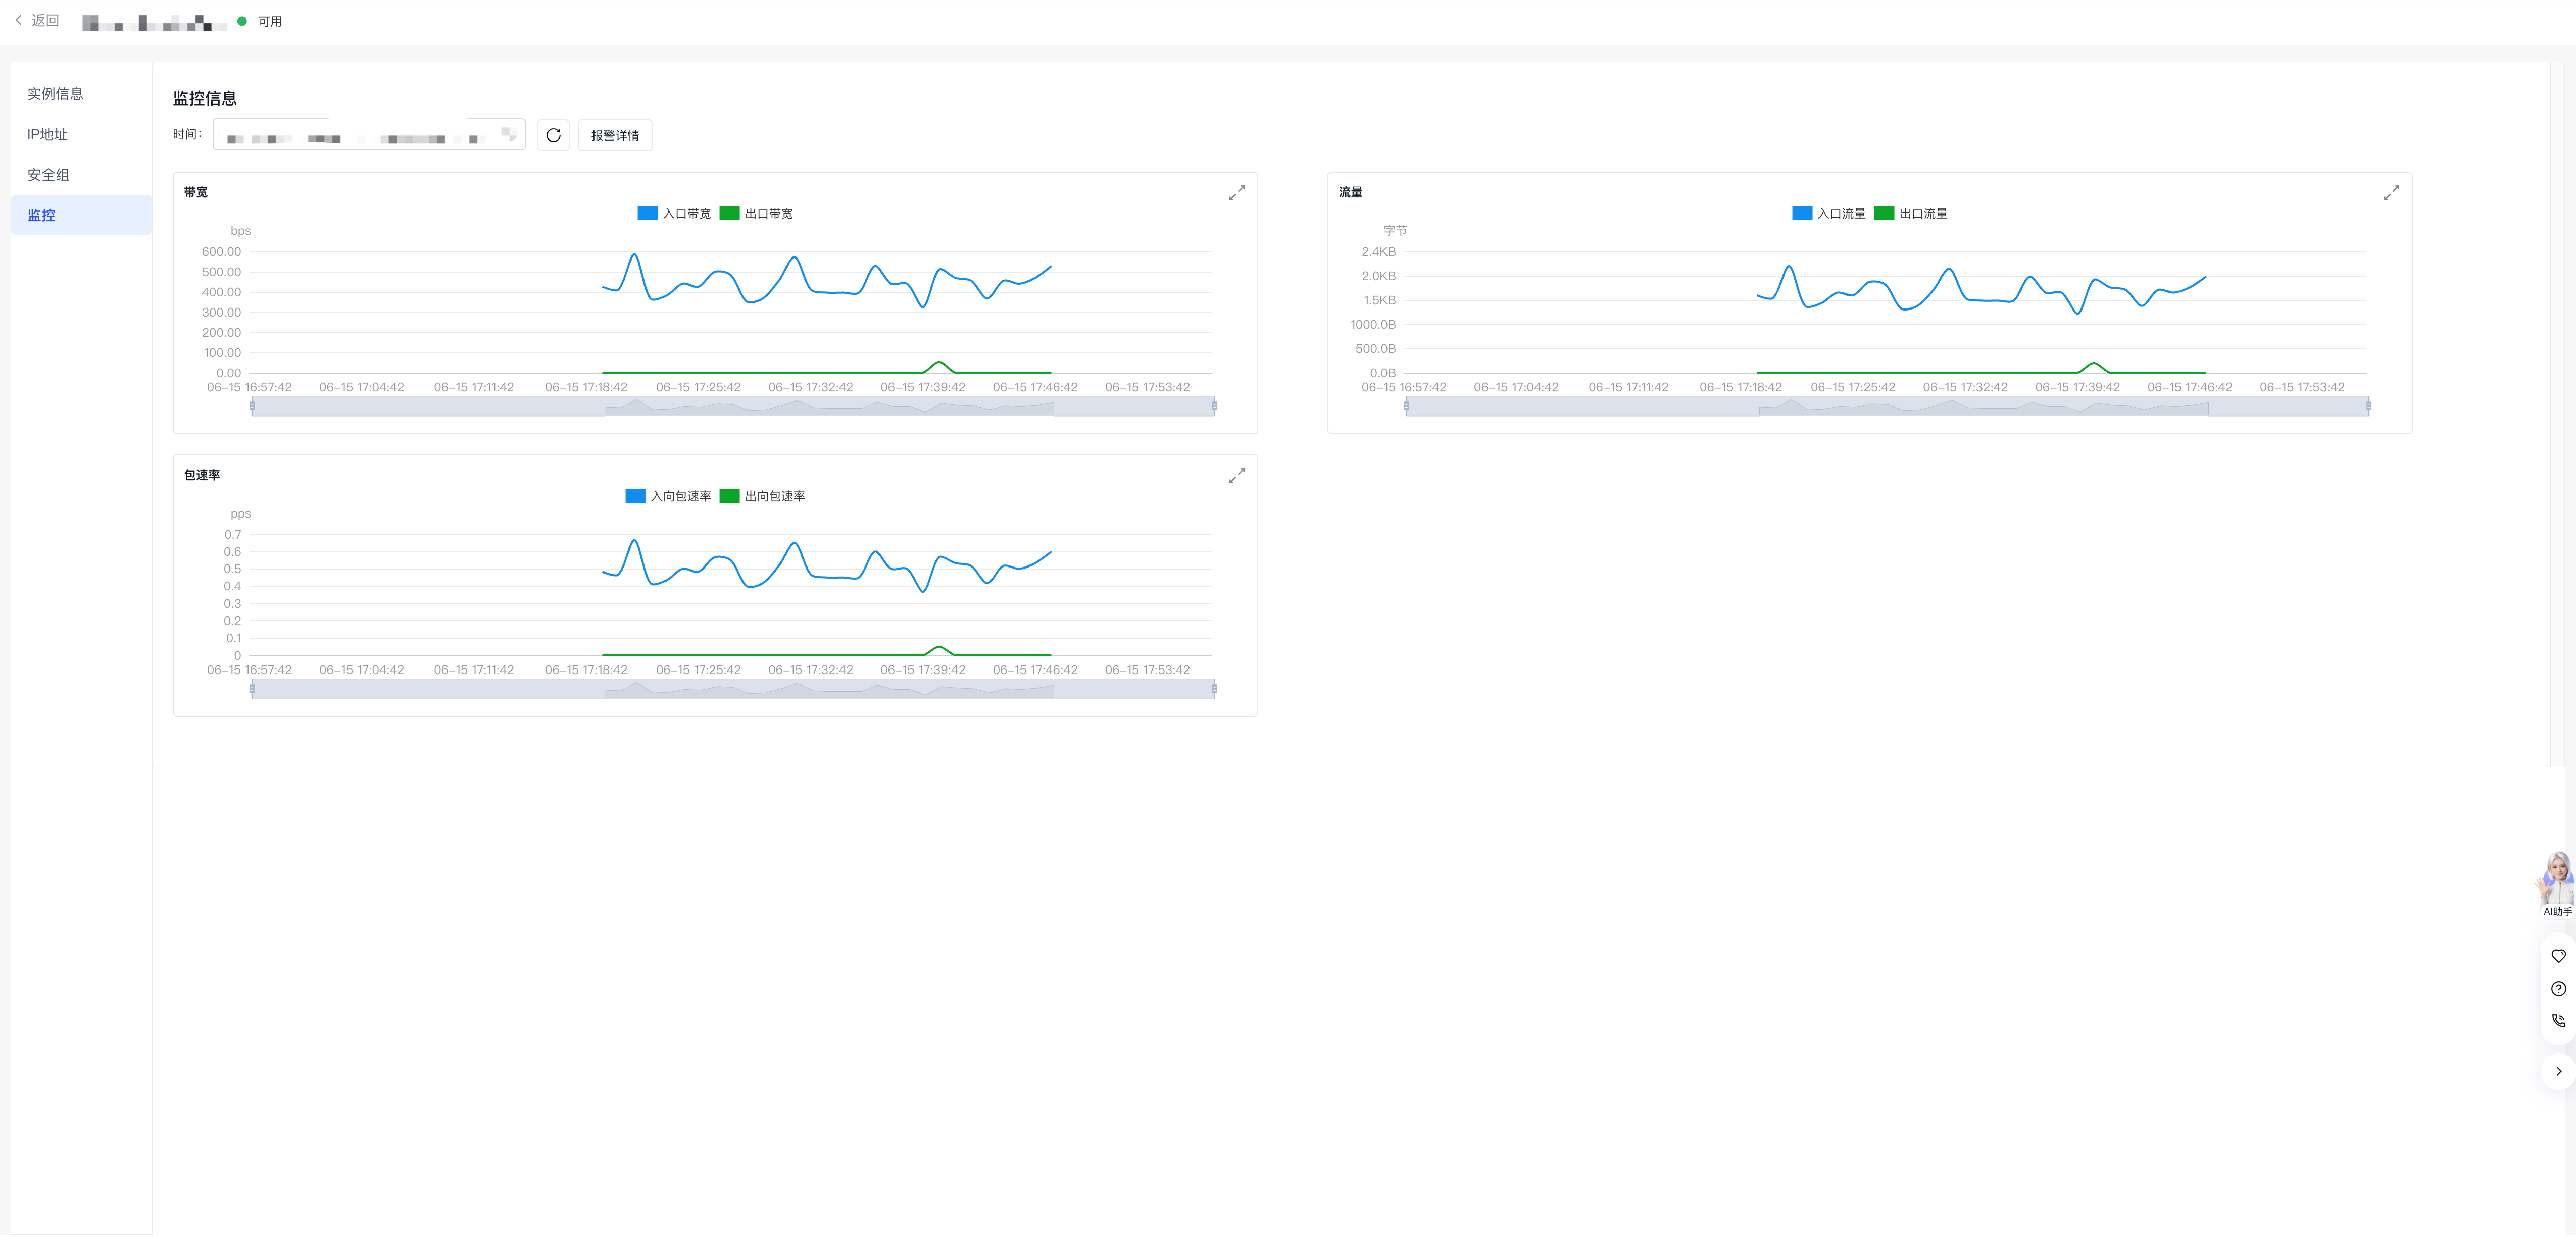
Task: Select the 监控 tab
Action: (81, 215)
